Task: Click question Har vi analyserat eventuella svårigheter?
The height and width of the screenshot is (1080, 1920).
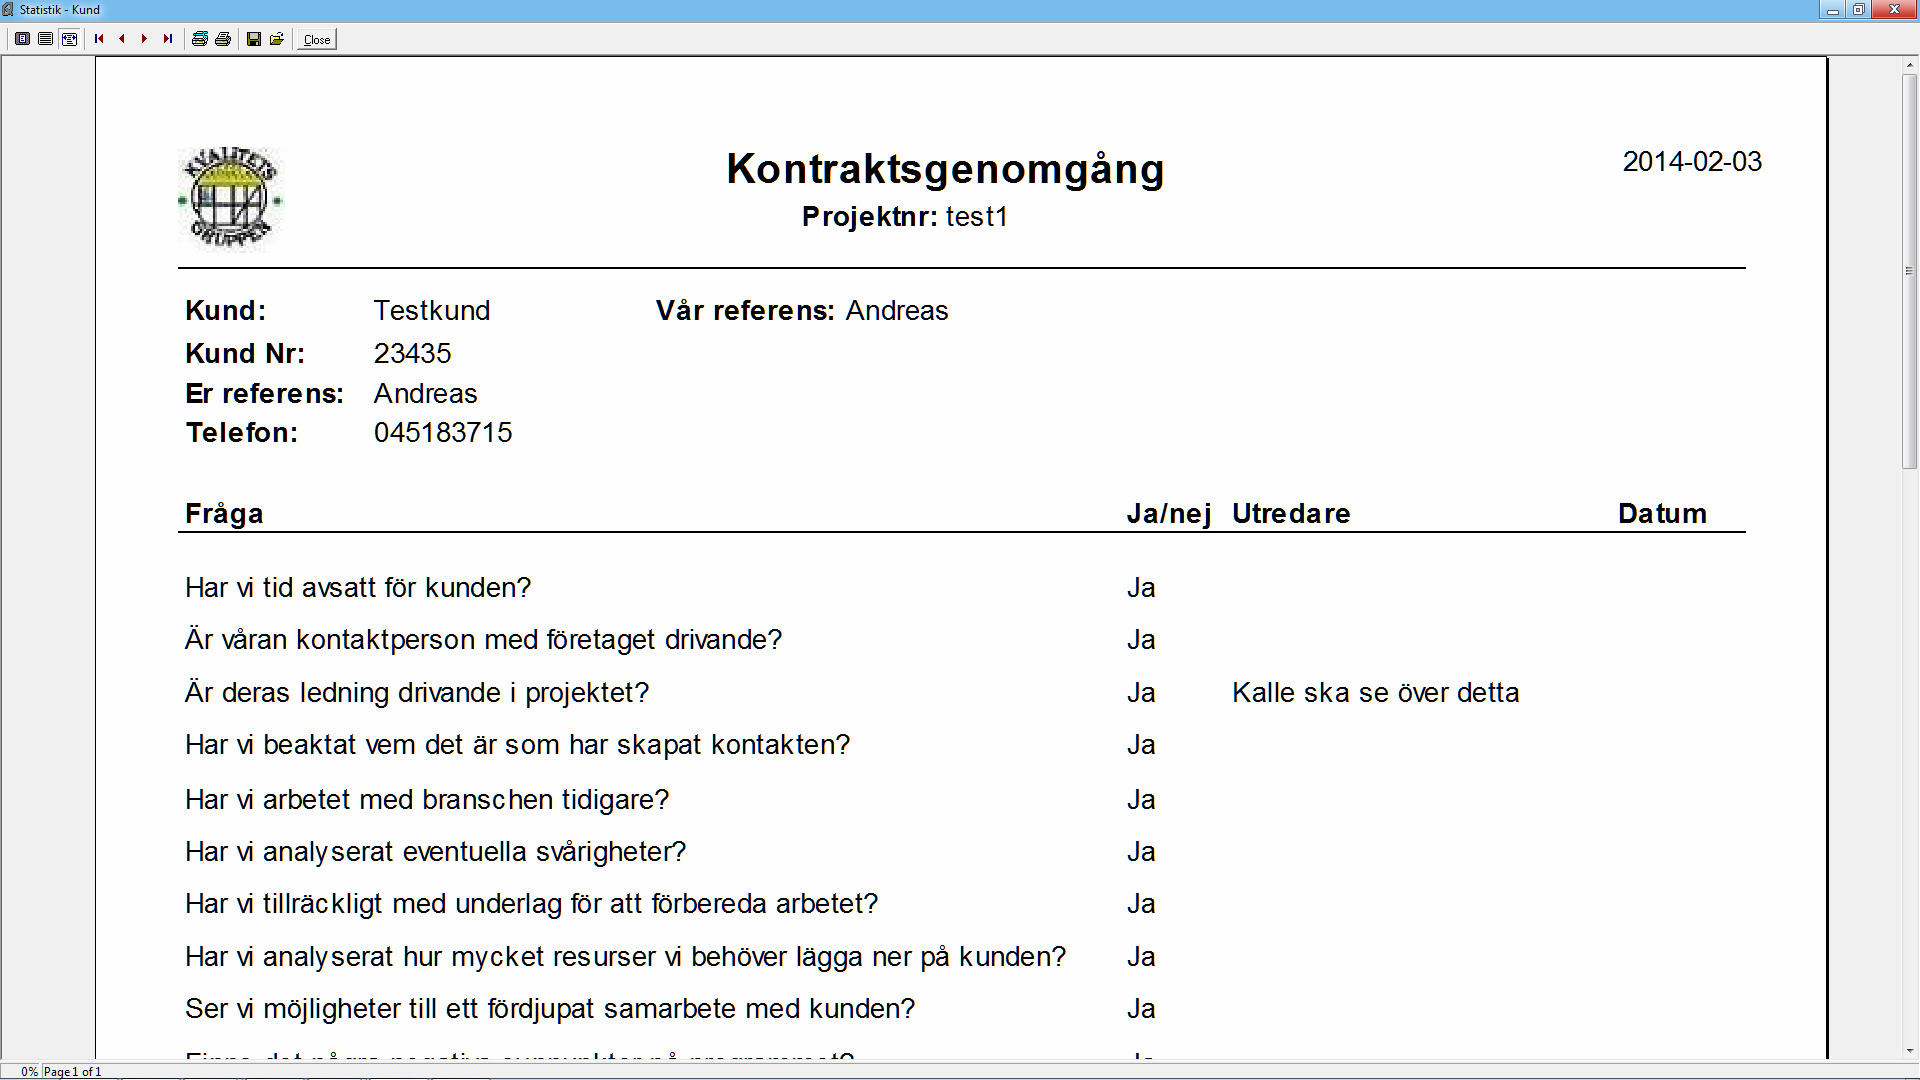Action: [x=436, y=852]
